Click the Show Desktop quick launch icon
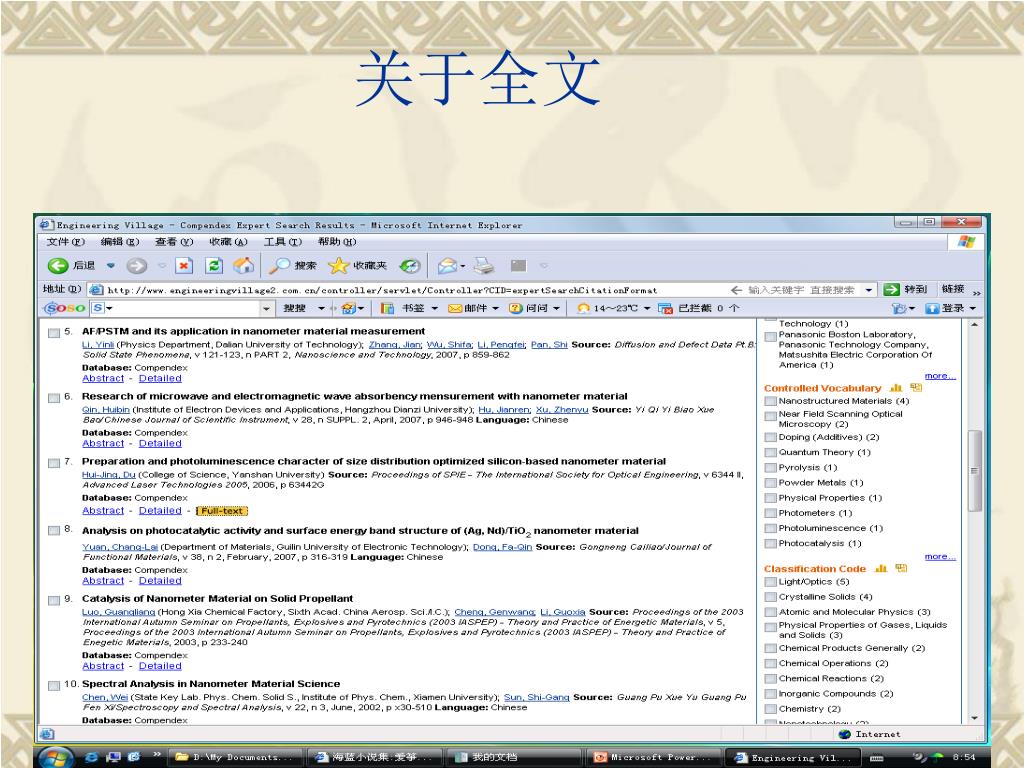The height and width of the screenshot is (768, 1024). [x=113, y=757]
